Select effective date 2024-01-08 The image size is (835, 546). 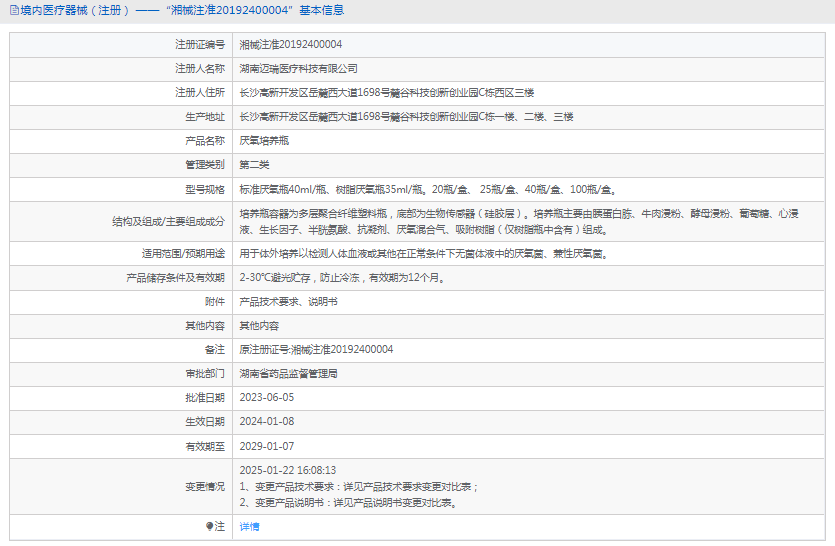267,421
